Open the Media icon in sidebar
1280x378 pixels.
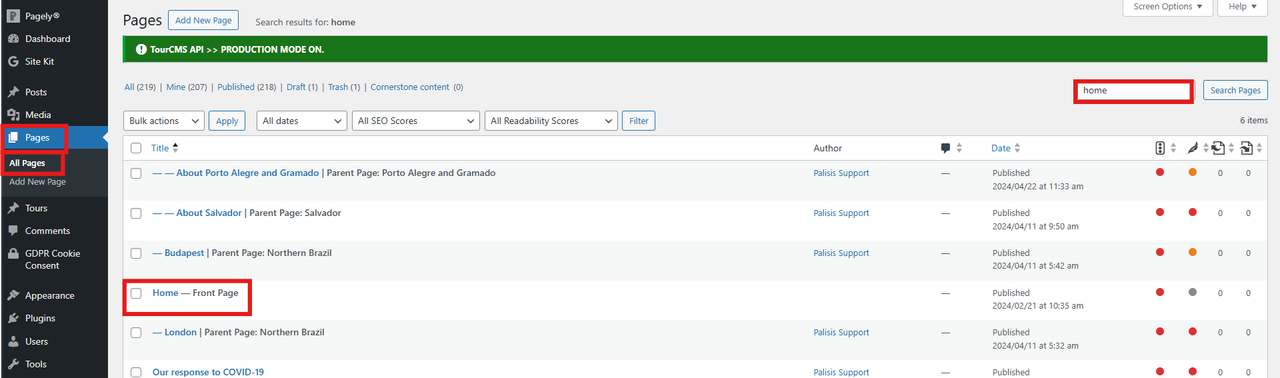(13, 115)
